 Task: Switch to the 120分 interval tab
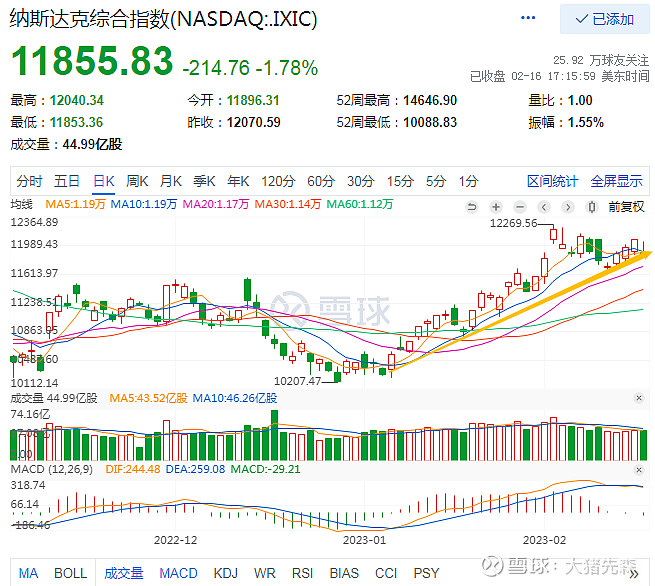(x=278, y=181)
